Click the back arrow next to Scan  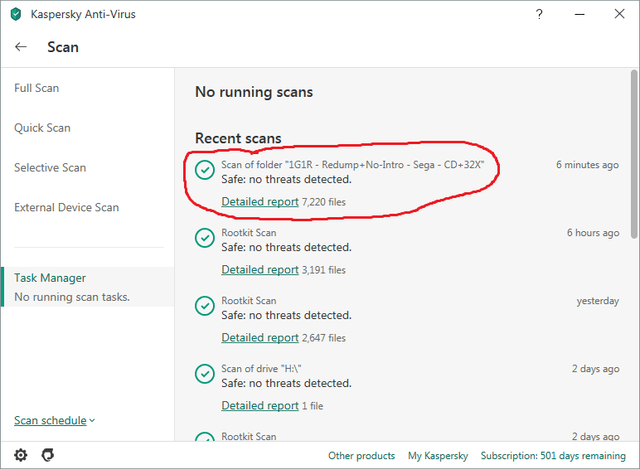[21, 47]
